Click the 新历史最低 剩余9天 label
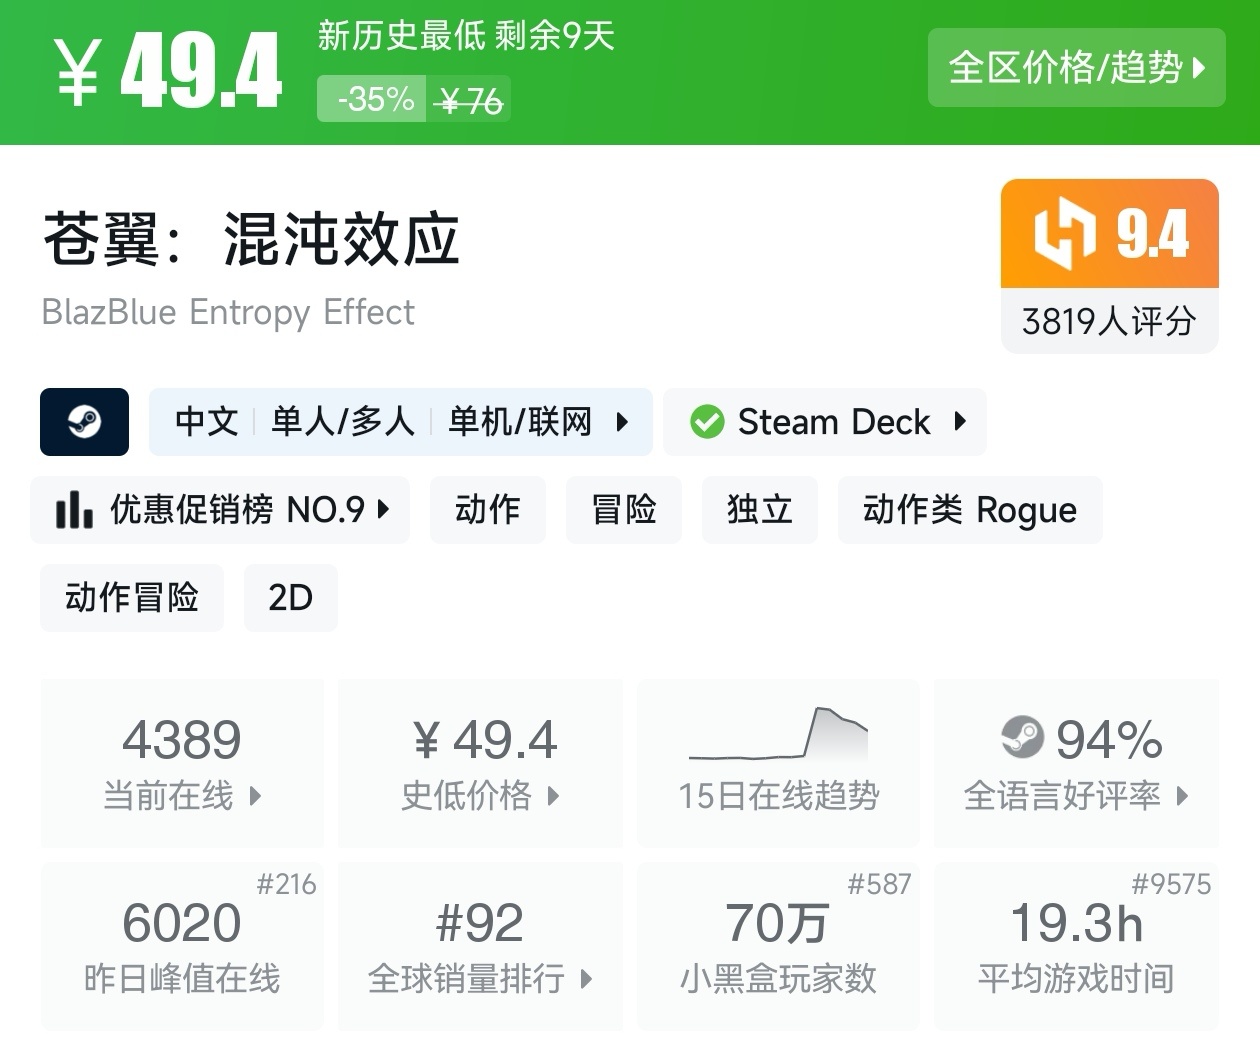 point(466,36)
